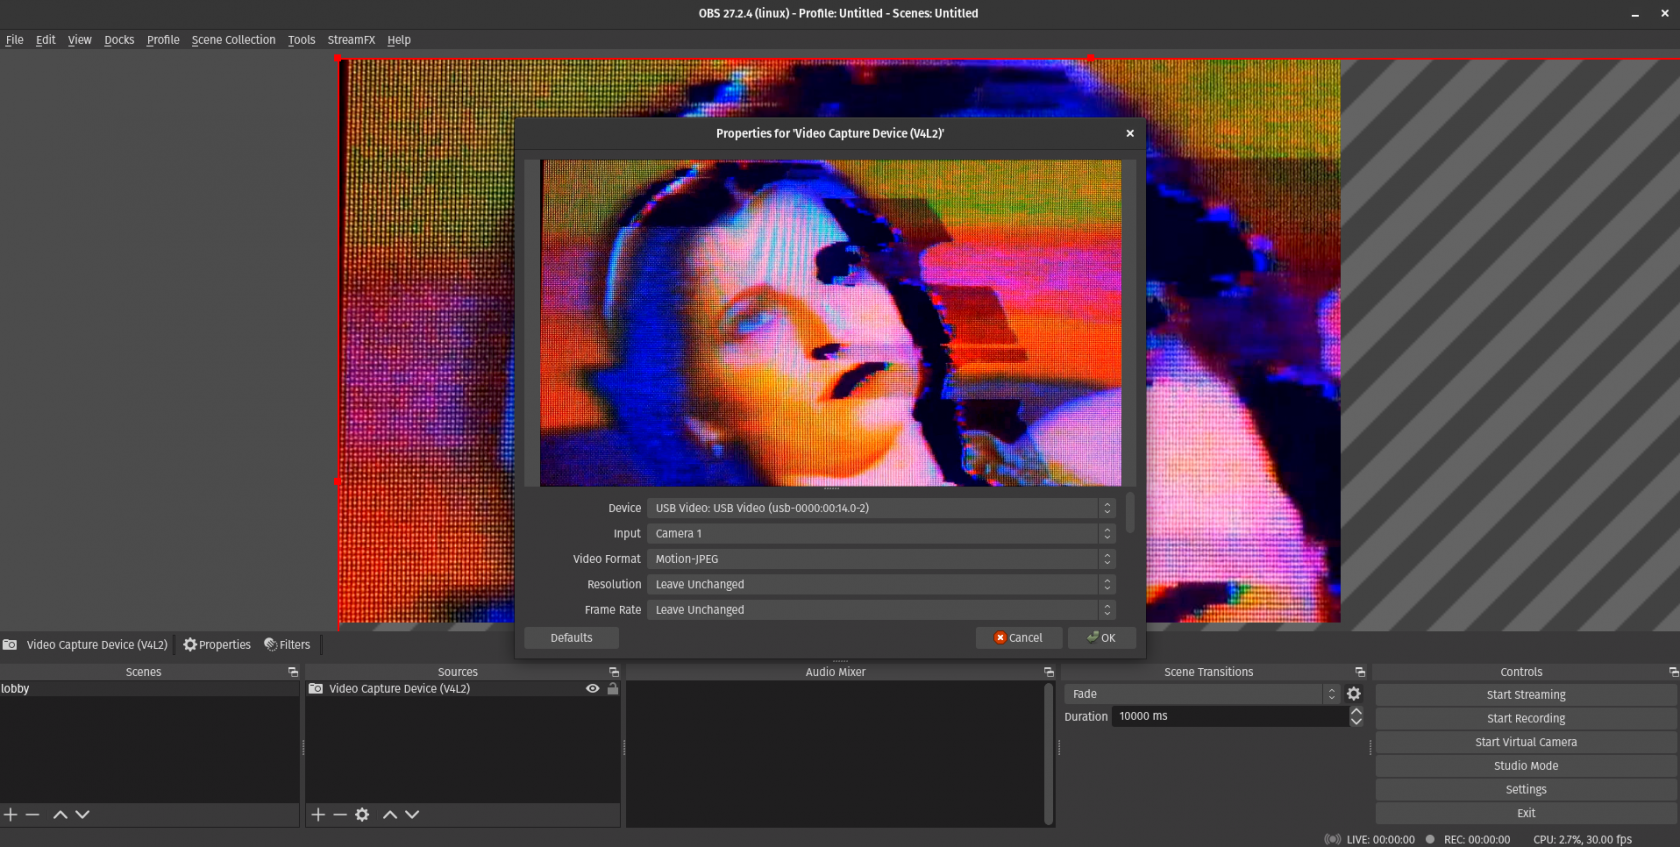Screen dimensions: 1680x847
Task: Click Start Streaming
Action: click(x=1526, y=695)
